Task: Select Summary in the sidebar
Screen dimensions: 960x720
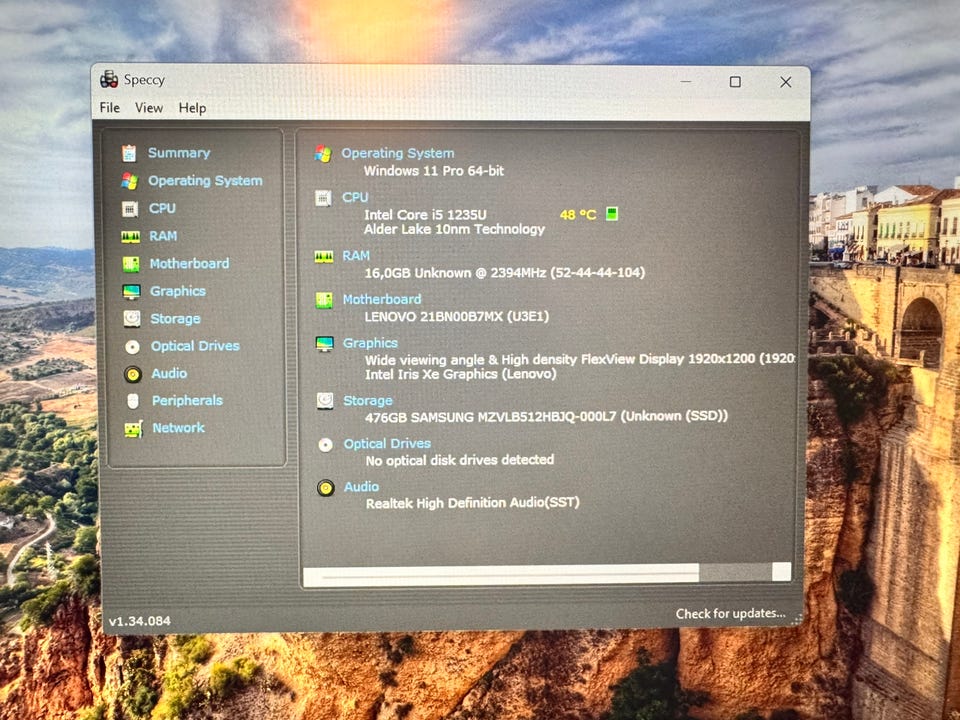Action: click(x=179, y=153)
